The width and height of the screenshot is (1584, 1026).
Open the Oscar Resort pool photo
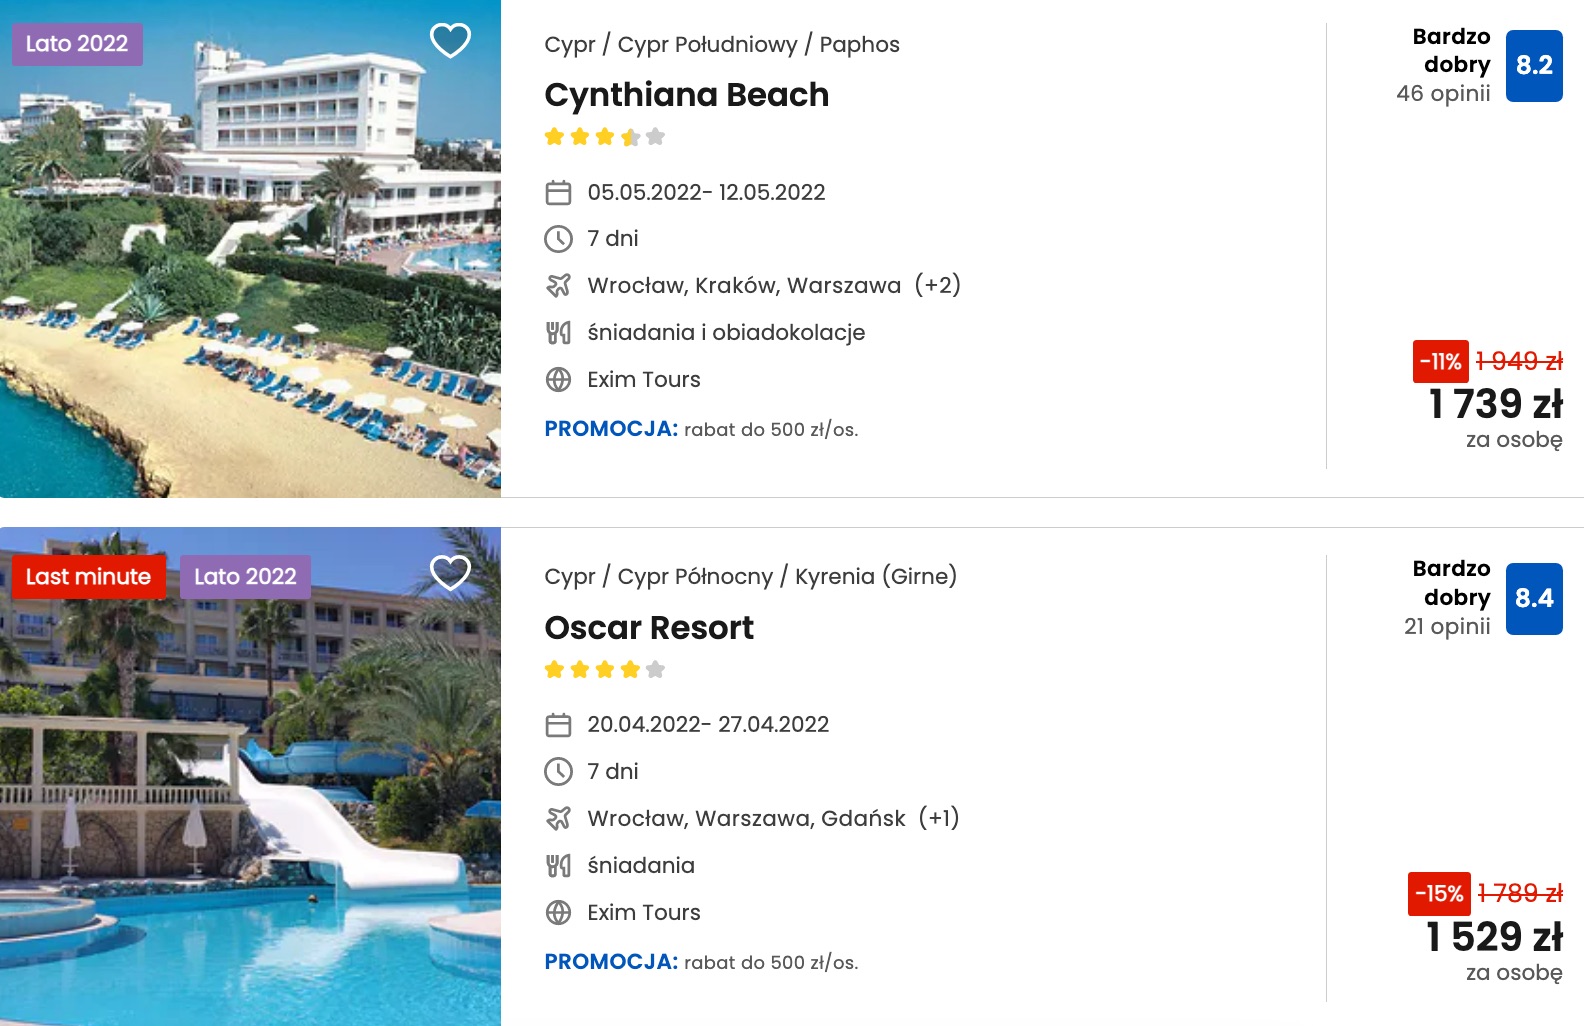click(x=250, y=776)
